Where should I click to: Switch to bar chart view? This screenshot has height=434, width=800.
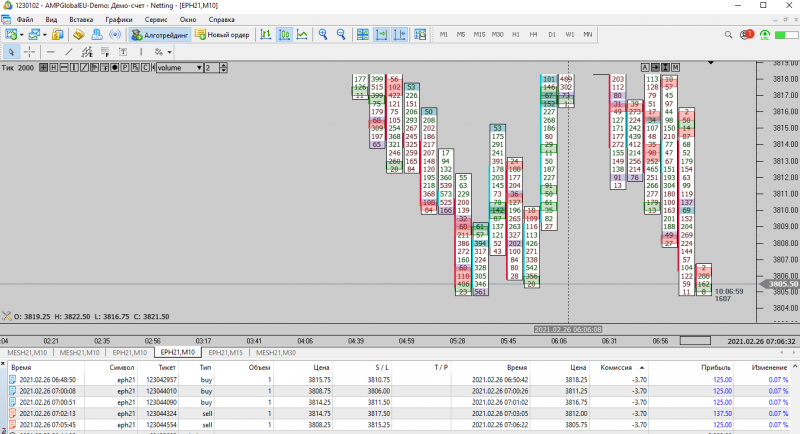[266, 35]
